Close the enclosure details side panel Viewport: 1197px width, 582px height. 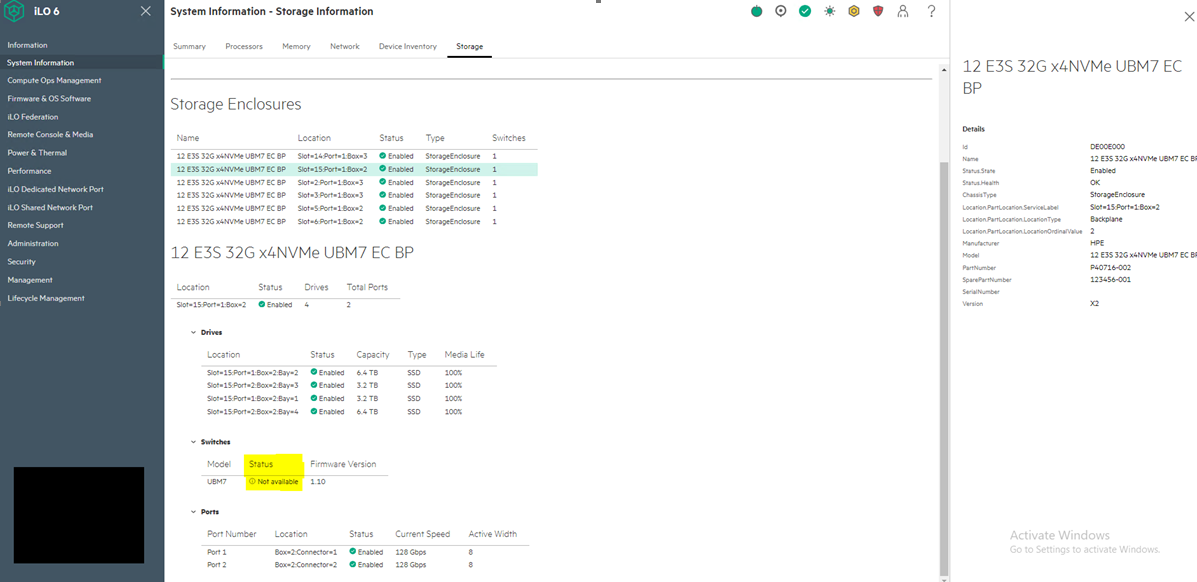[1190, 17]
